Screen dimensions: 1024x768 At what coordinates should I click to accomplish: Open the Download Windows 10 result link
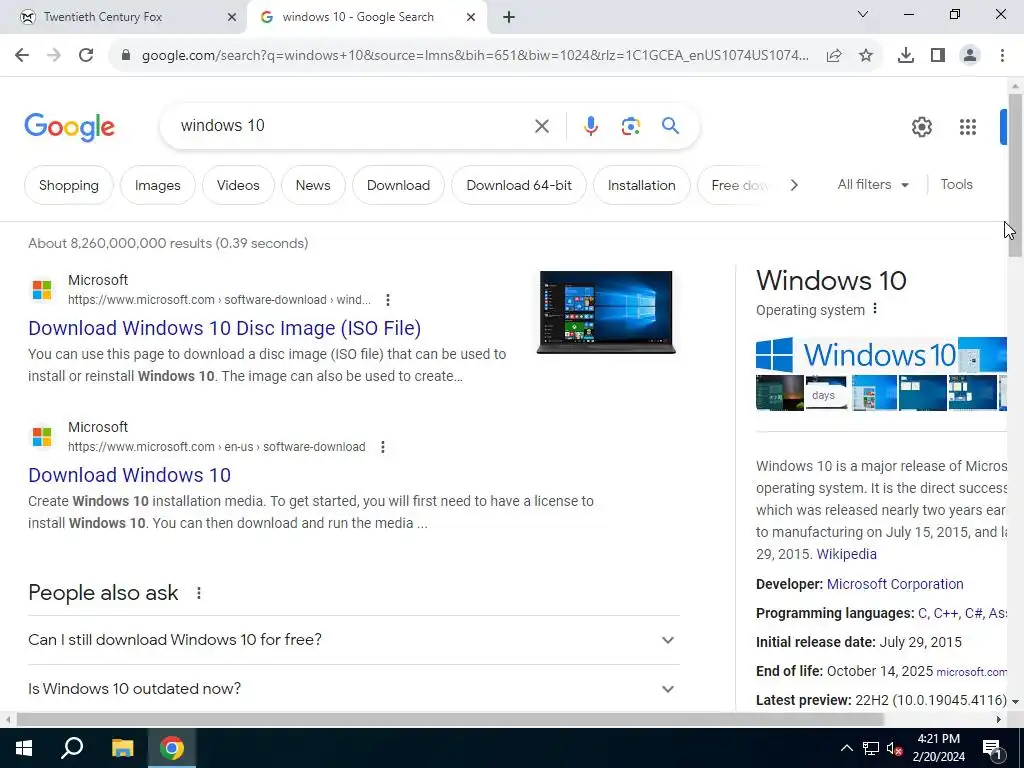coord(129,475)
